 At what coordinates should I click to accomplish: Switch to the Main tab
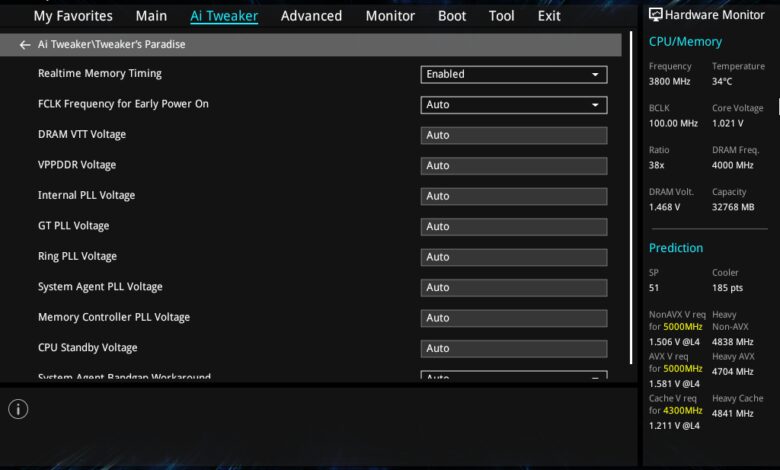click(151, 16)
